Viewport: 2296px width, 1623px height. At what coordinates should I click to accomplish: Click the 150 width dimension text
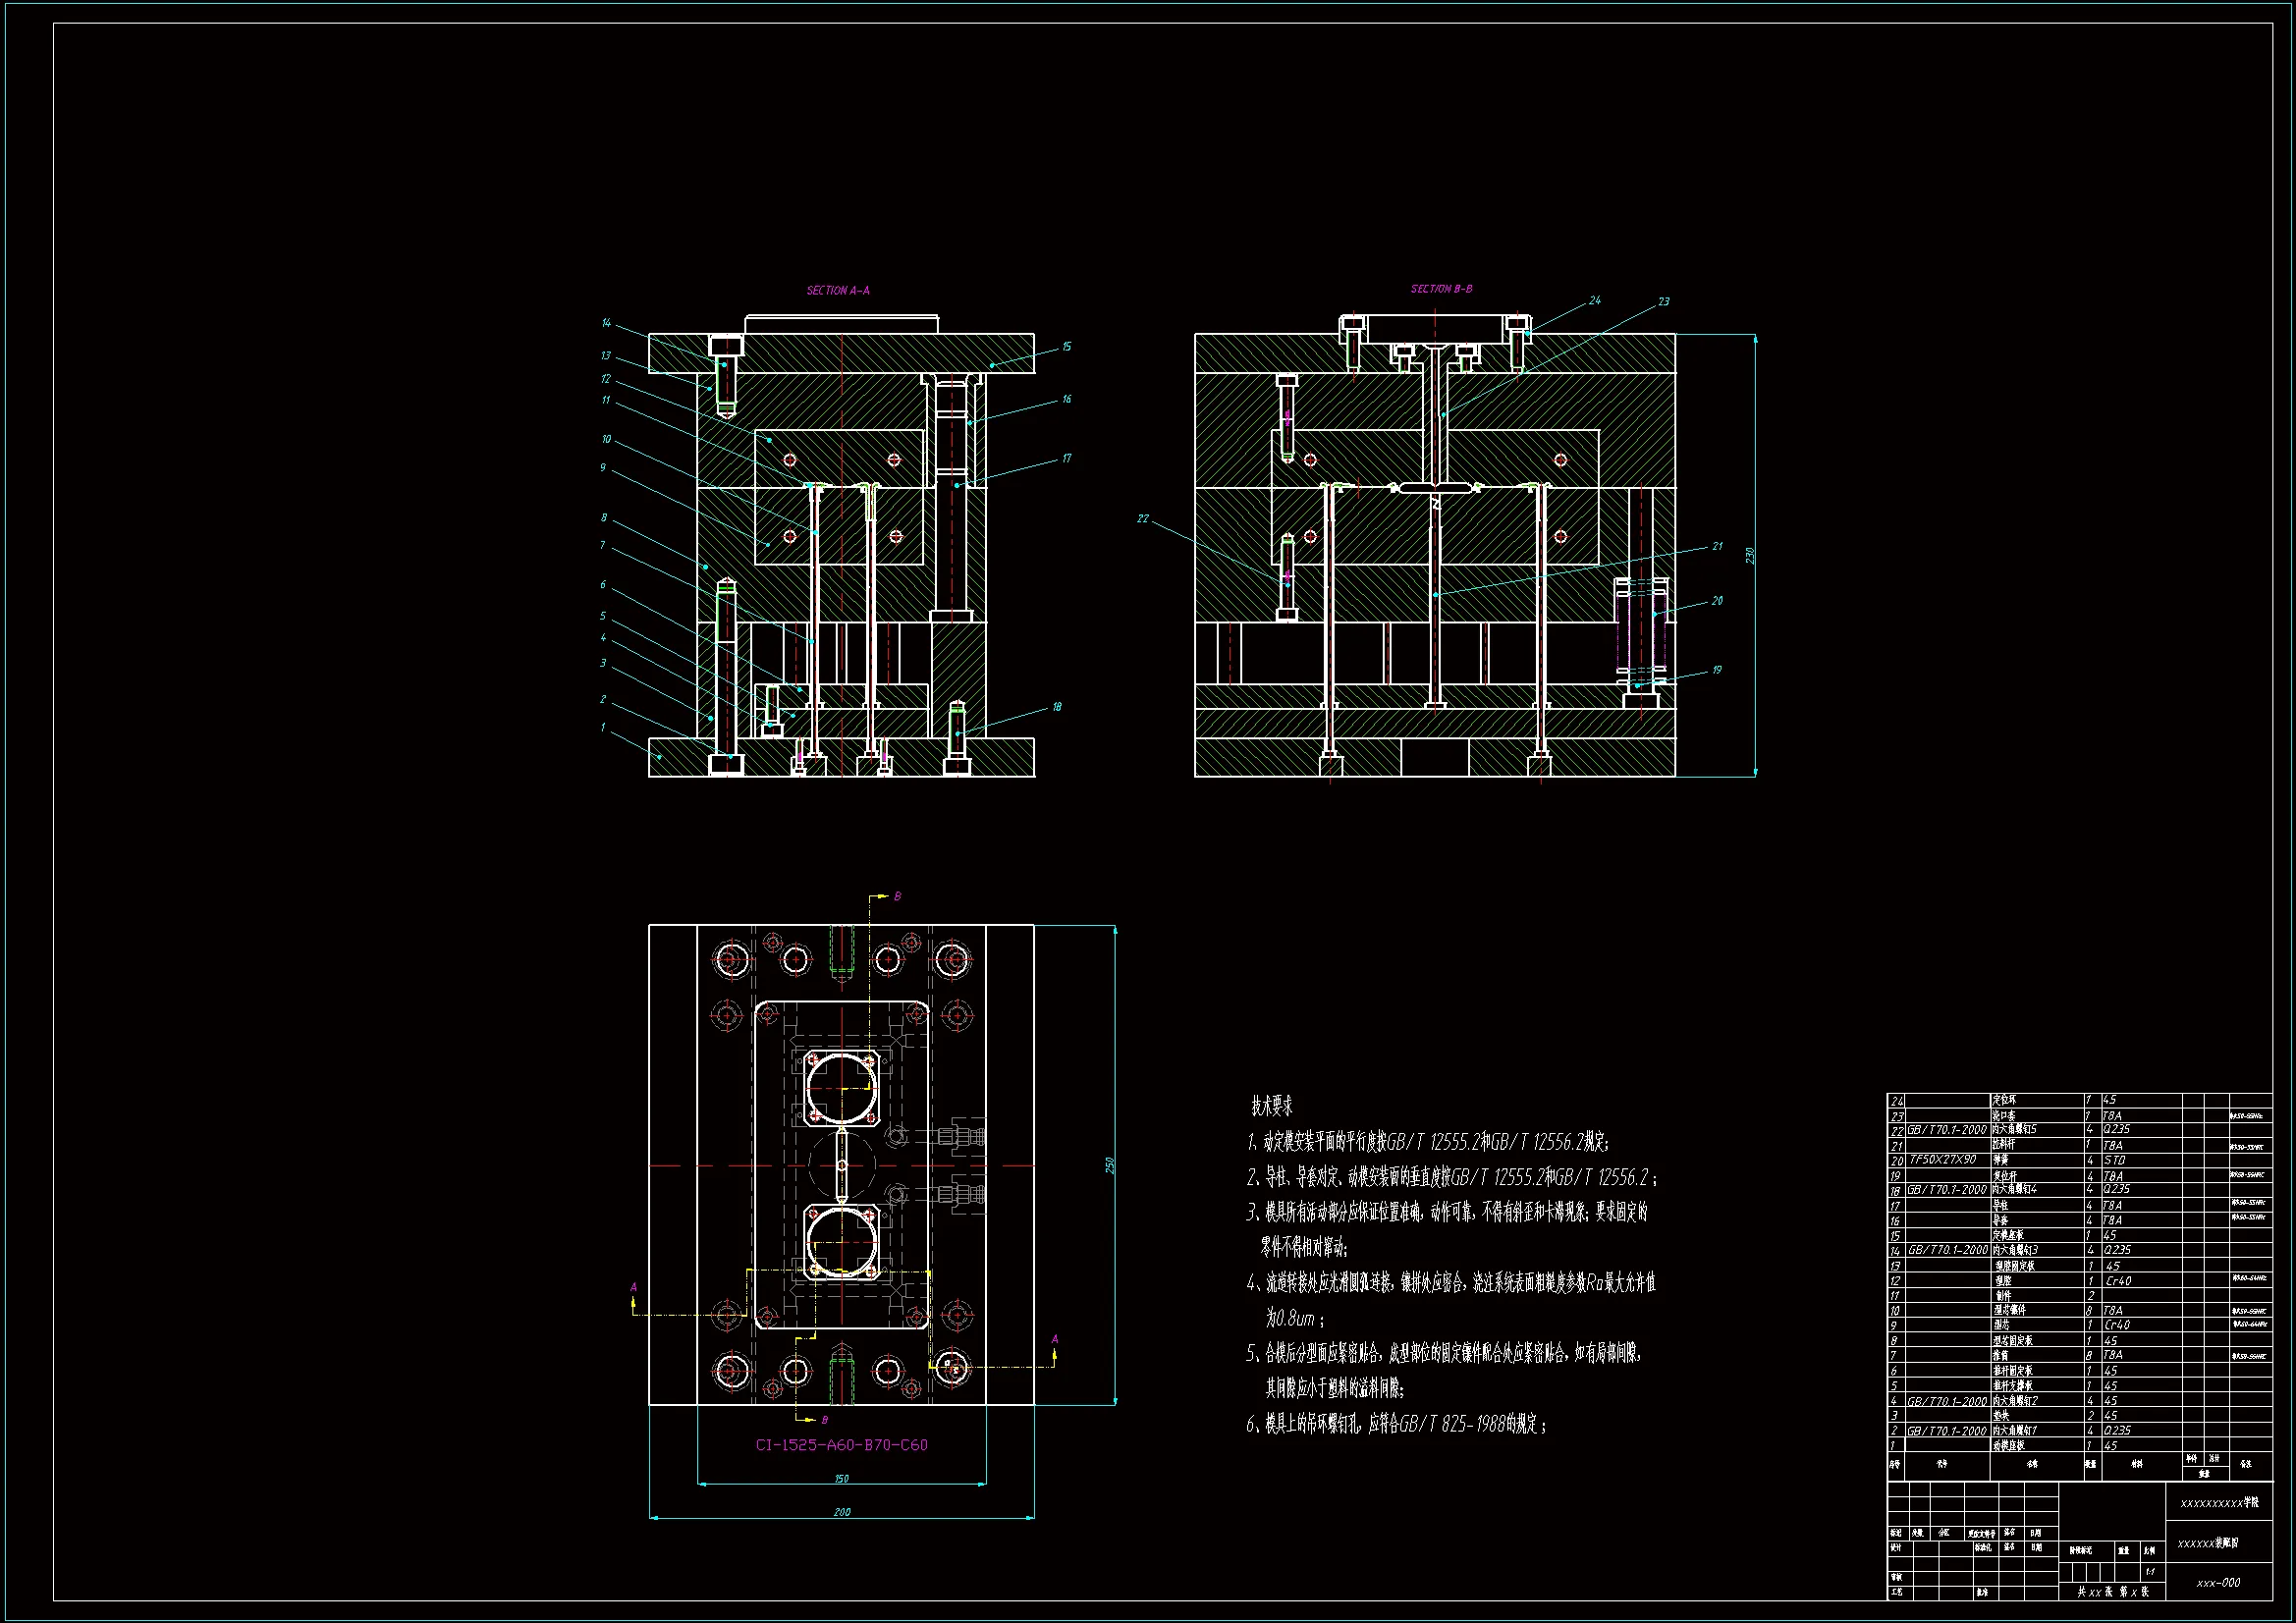(x=841, y=1478)
